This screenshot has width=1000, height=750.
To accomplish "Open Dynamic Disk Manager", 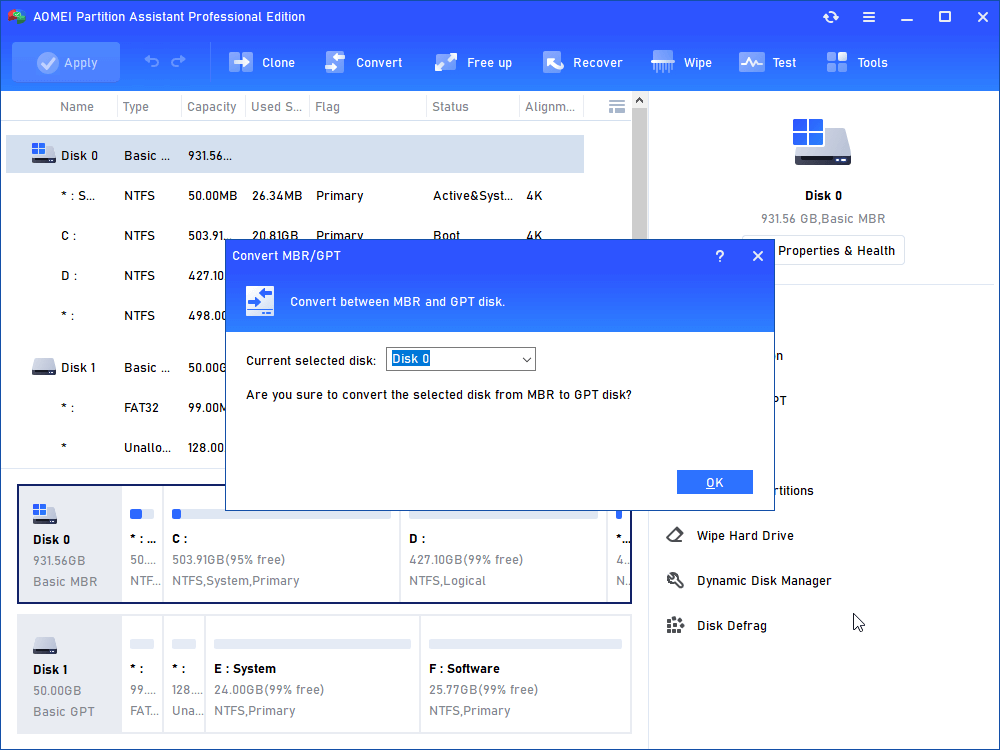I will [763, 581].
